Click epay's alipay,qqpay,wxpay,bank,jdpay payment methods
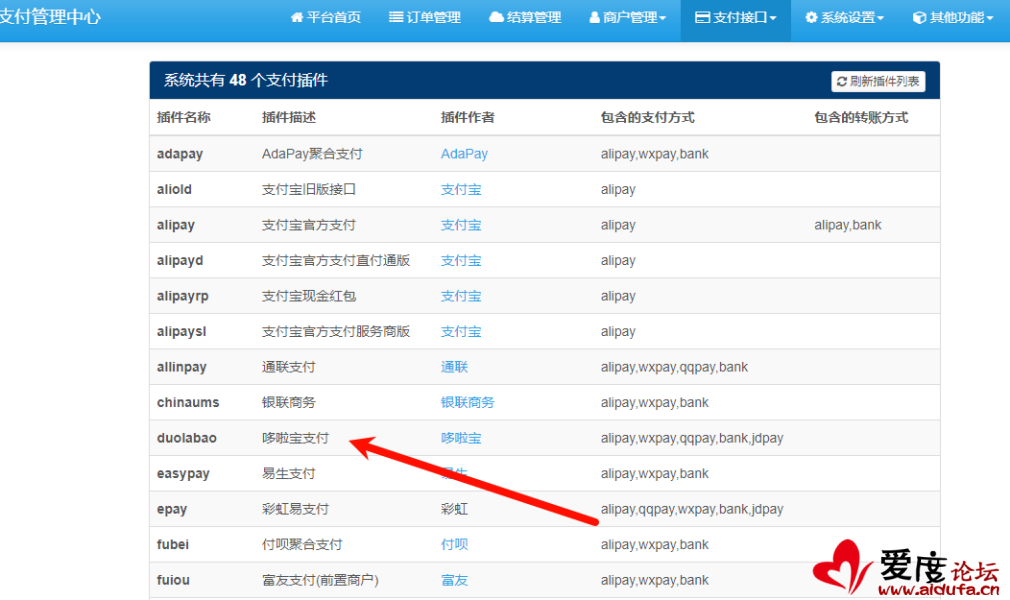 [x=692, y=509]
